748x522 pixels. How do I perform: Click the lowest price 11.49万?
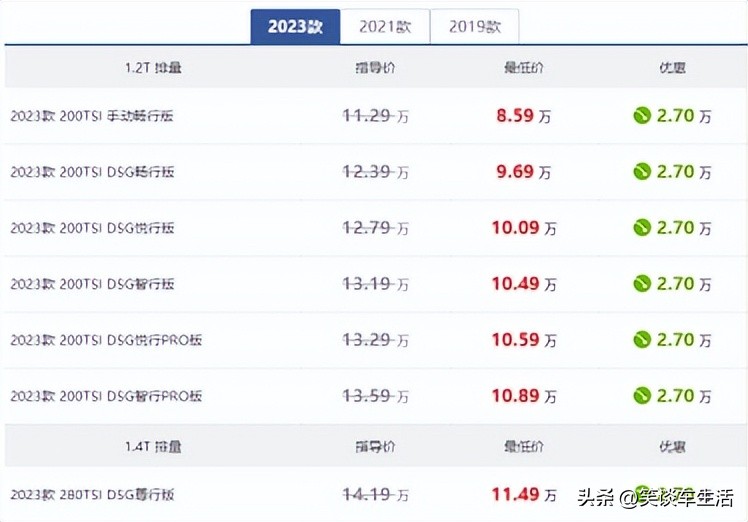click(524, 494)
